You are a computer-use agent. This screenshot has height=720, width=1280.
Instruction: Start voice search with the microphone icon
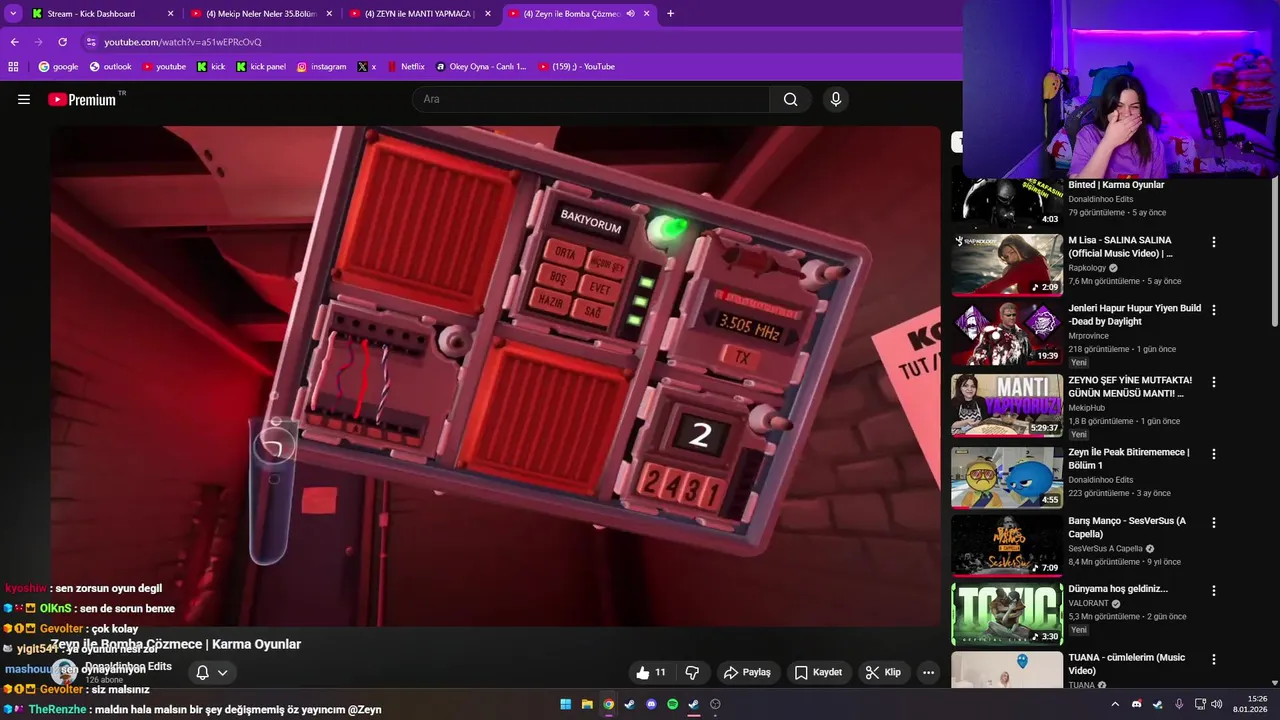click(x=836, y=99)
